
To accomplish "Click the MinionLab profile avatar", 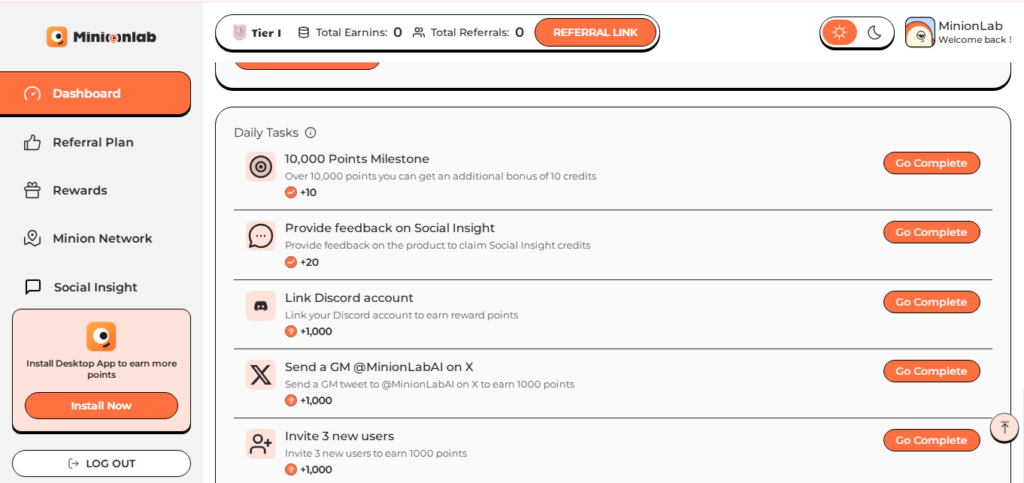I will click(x=919, y=33).
